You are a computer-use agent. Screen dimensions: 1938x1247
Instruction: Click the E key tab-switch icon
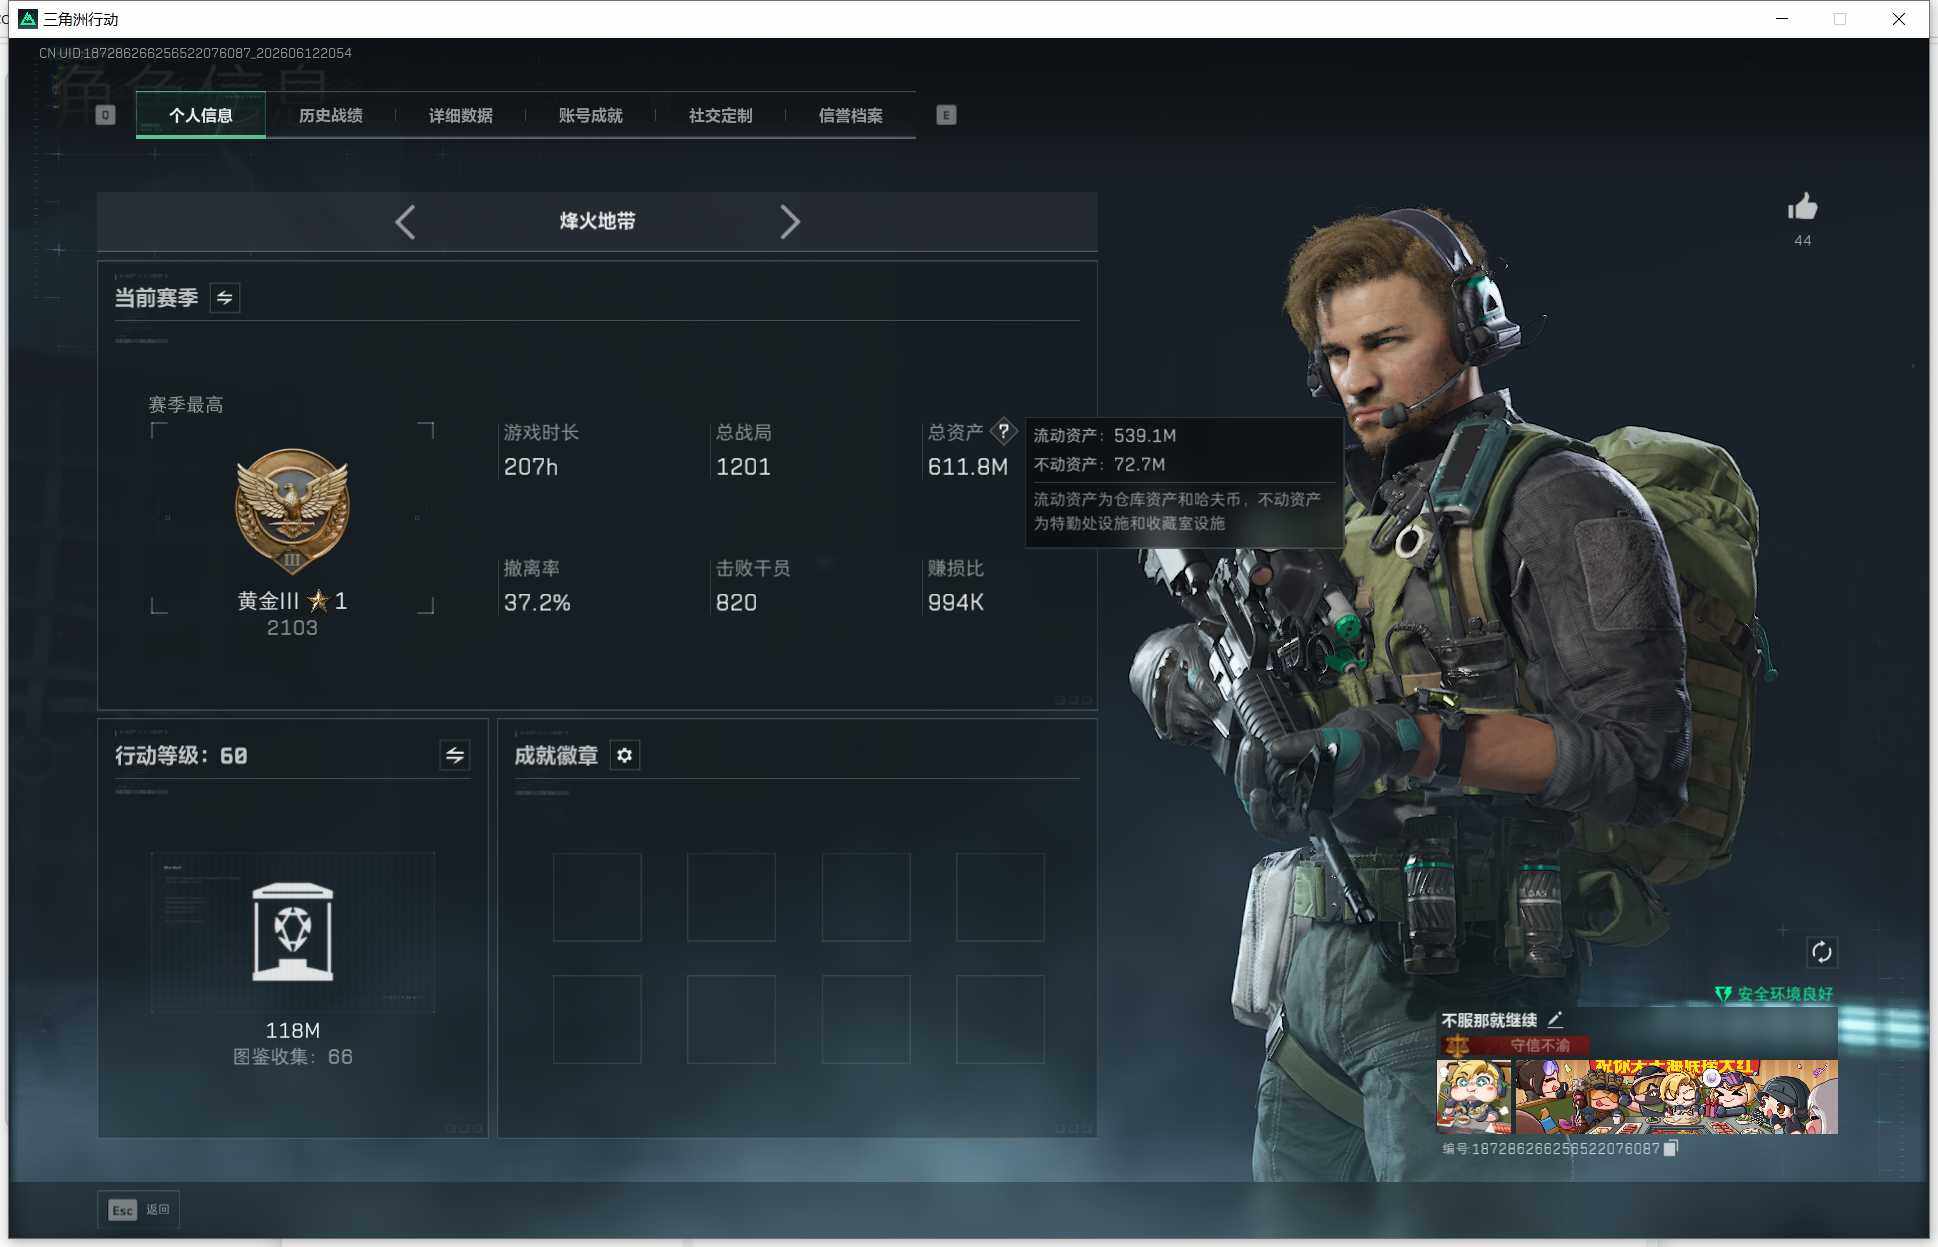pyautogui.click(x=946, y=115)
